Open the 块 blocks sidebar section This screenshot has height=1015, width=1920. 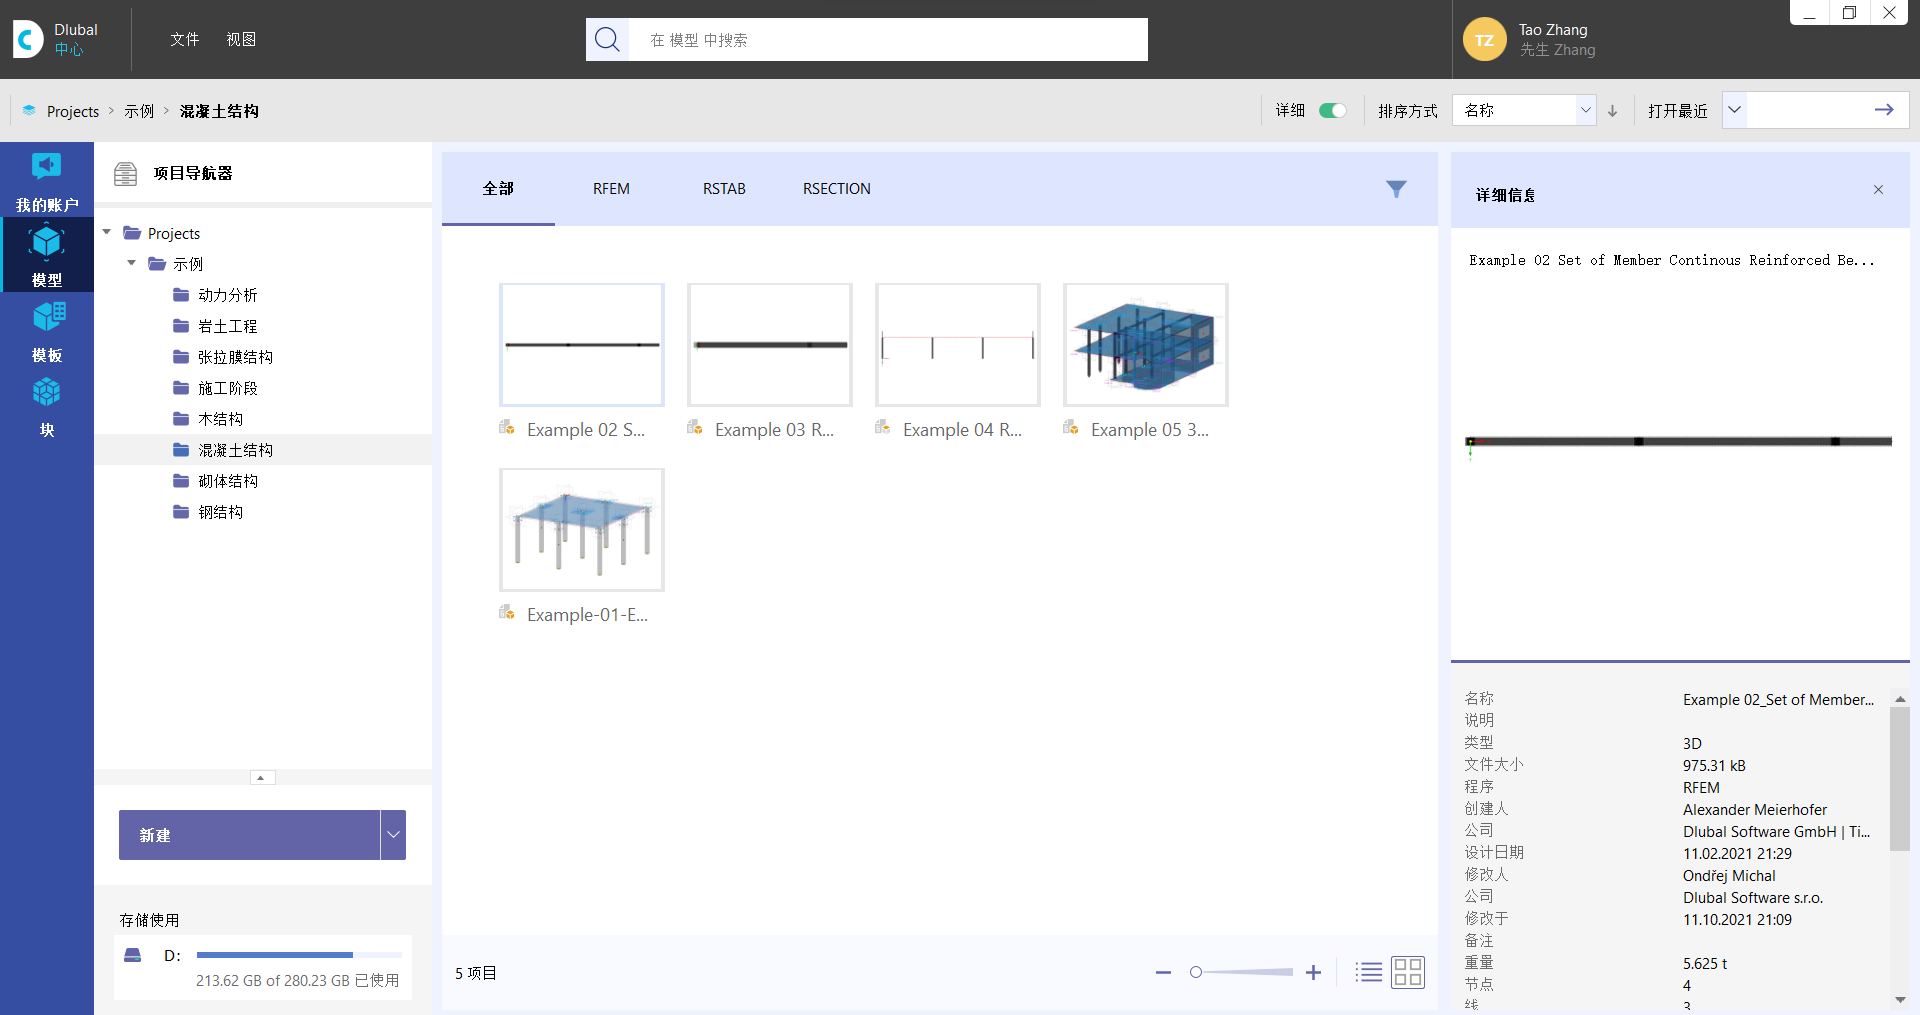point(47,405)
